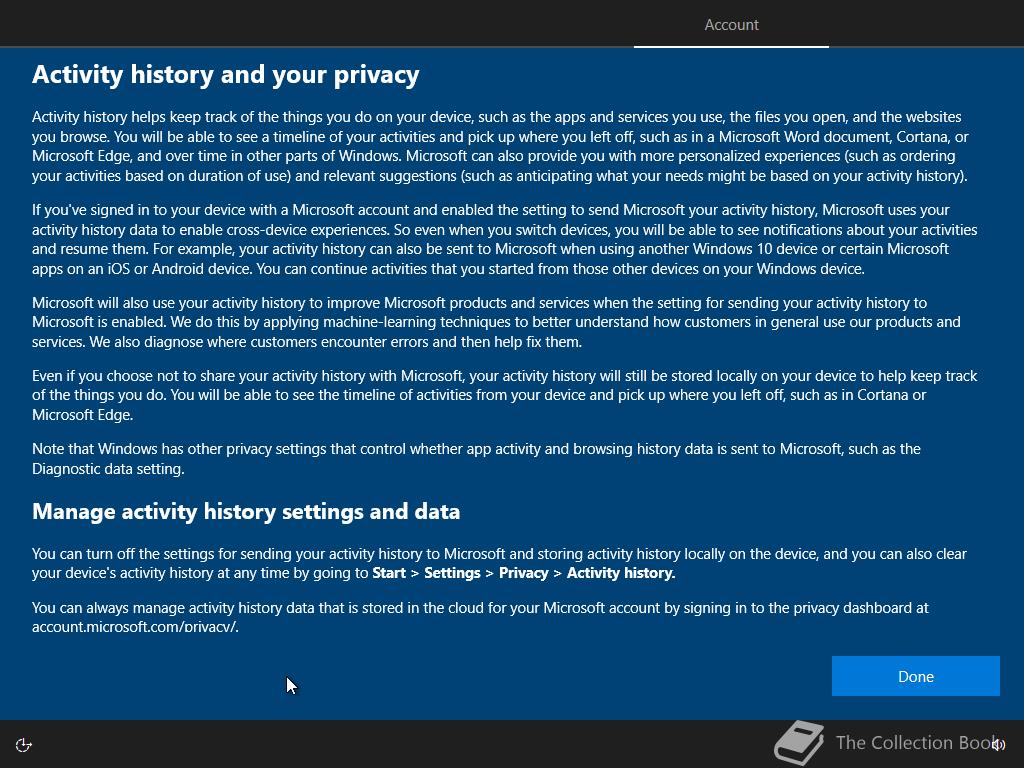The width and height of the screenshot is (1024, 768).
Task: Click the sentence starting "Note that Windows has other"
Action: pos(477,458)
